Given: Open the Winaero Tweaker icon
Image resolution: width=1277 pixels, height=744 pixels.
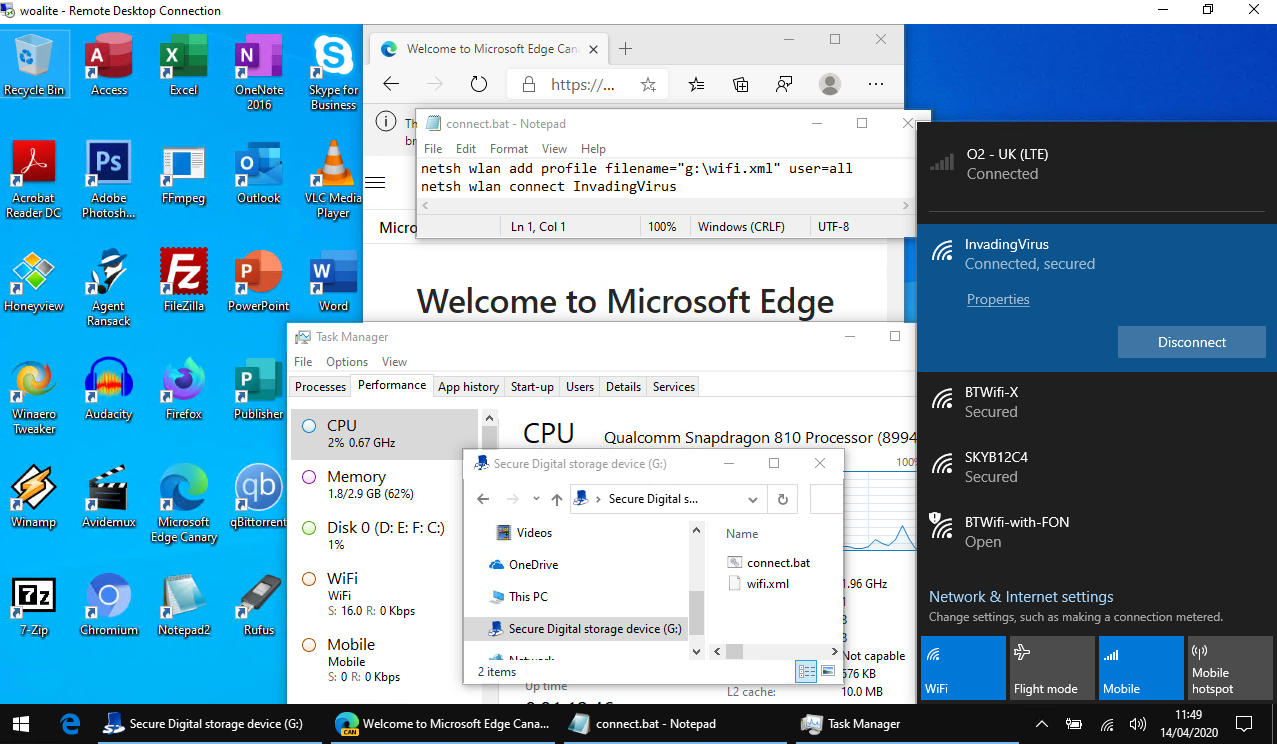Looking at the screenshot, I should [x=34, y=396].
